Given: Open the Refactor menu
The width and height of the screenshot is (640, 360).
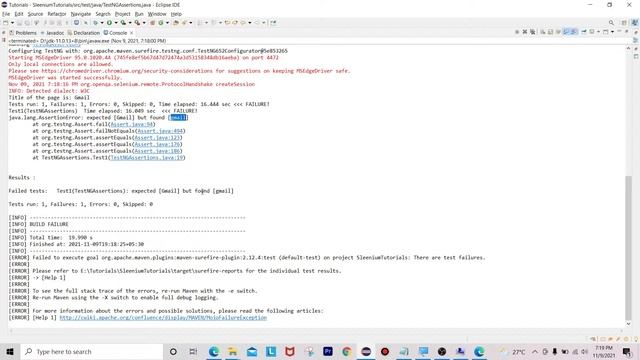Looking at the screenshot, I should [x=57, y=14].
